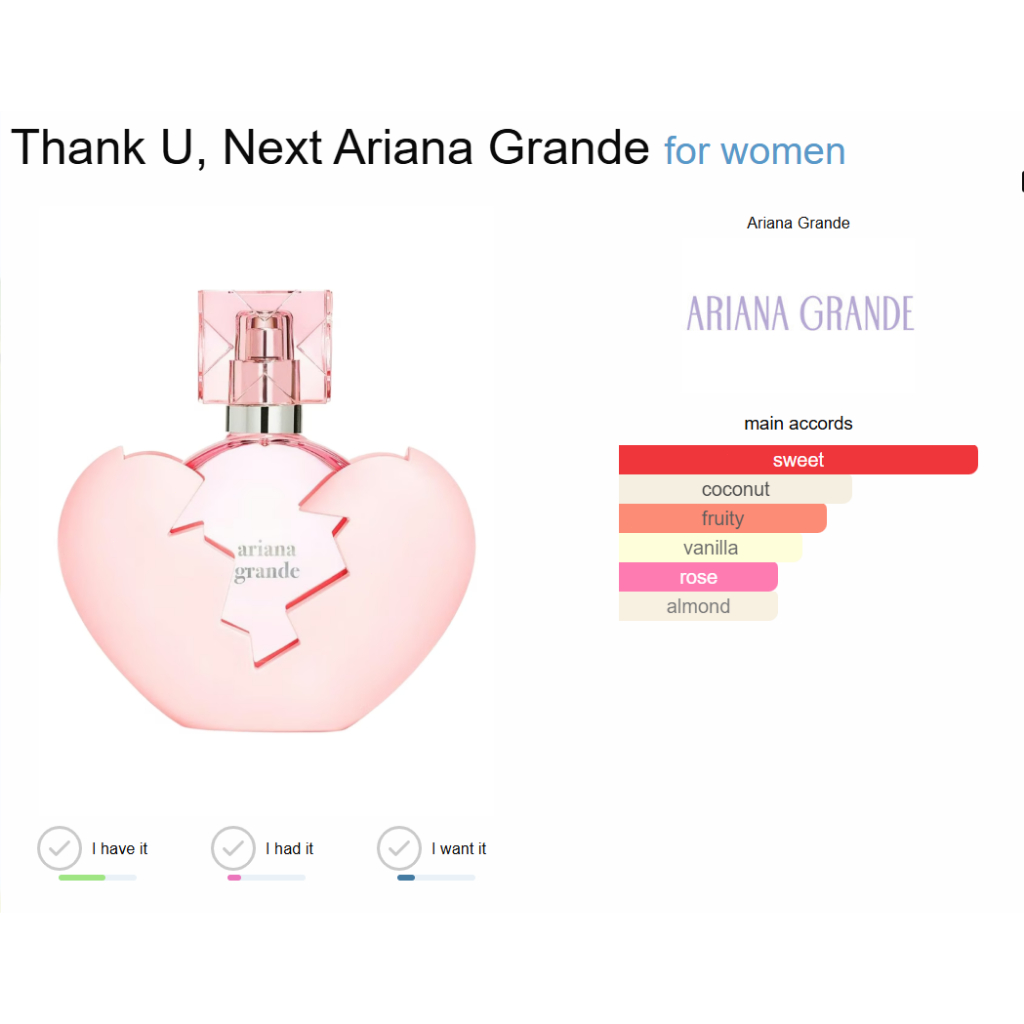This screenshot has width=1024, height=1024.
Task: Click the blue bar under 'I want it'
Action: point(406,877)
